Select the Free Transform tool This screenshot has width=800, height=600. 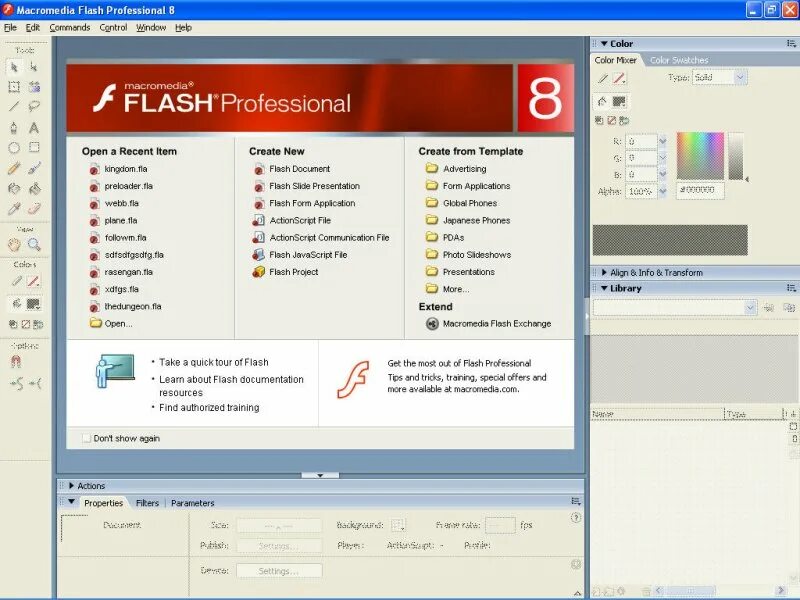[x=14, y=87]
